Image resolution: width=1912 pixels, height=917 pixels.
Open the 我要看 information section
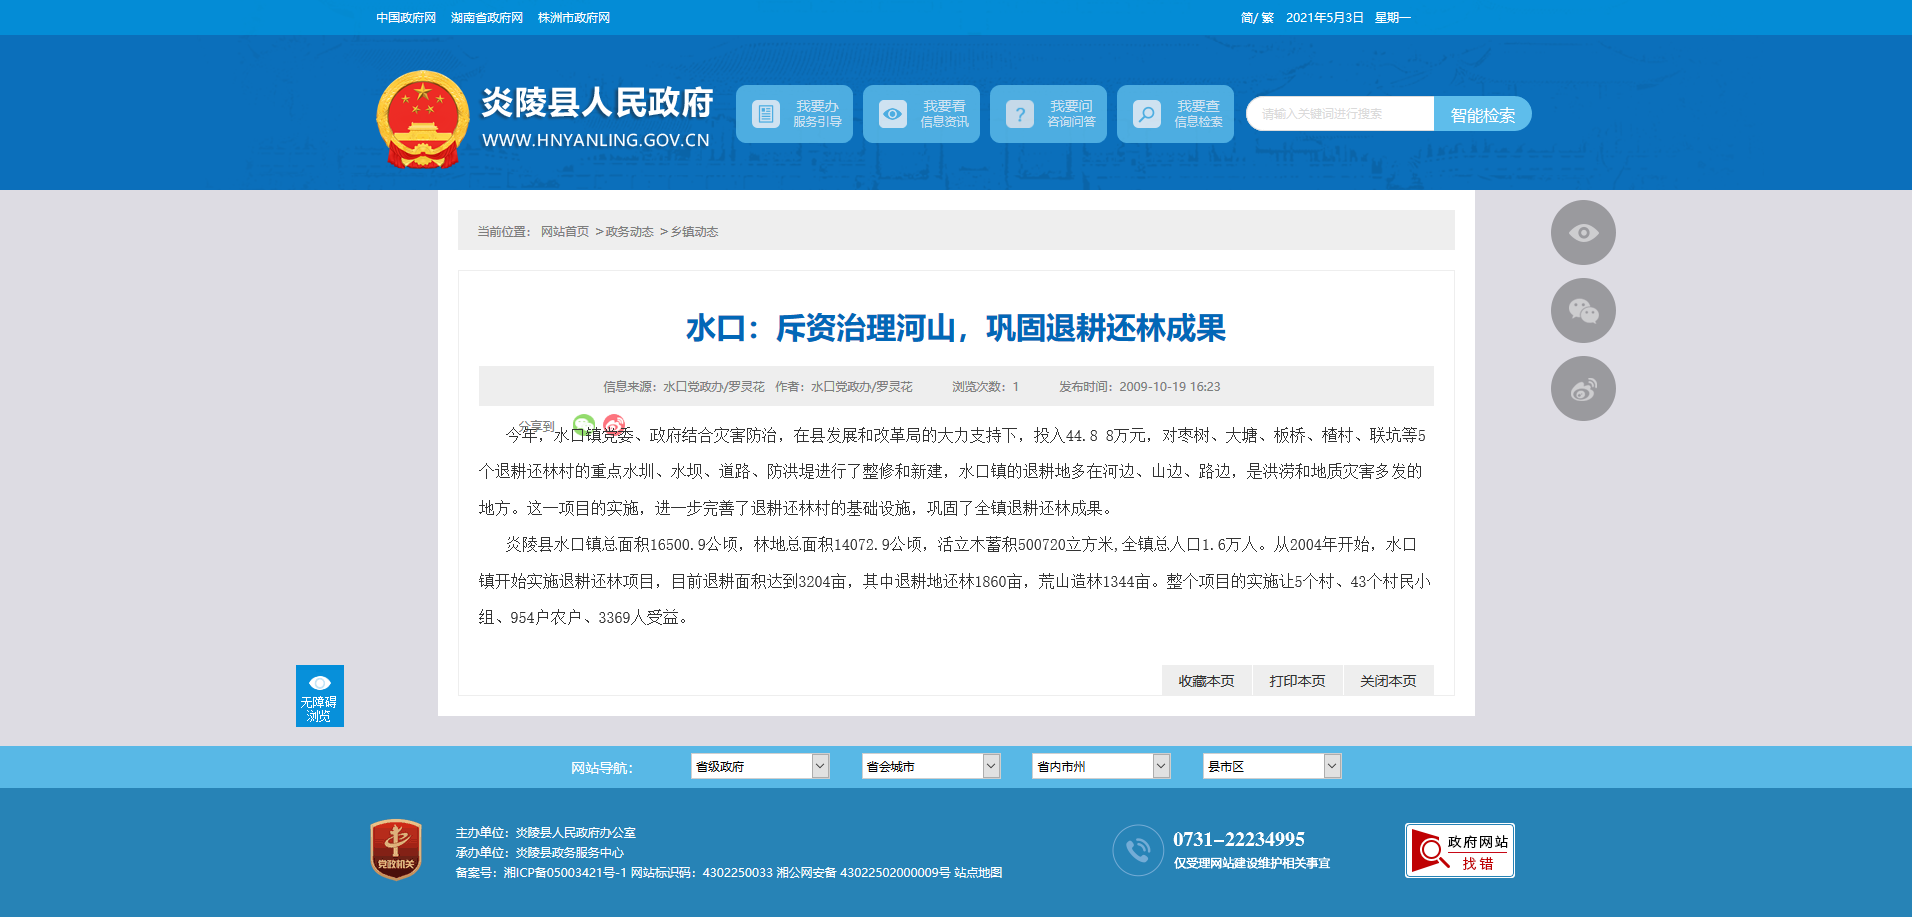click(921, 114)
